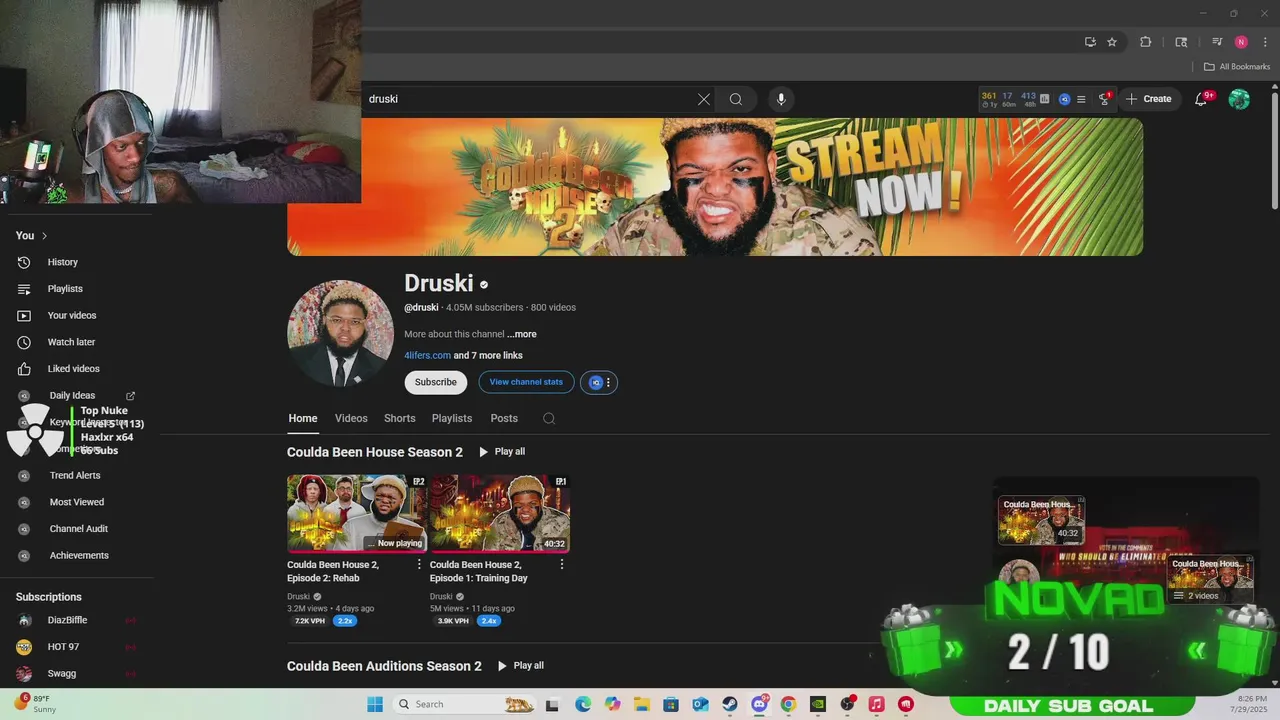This screenshot has width=1280, height=720.
Task: Click Episode 1: Training Day thumbnail
Action: 500,513
